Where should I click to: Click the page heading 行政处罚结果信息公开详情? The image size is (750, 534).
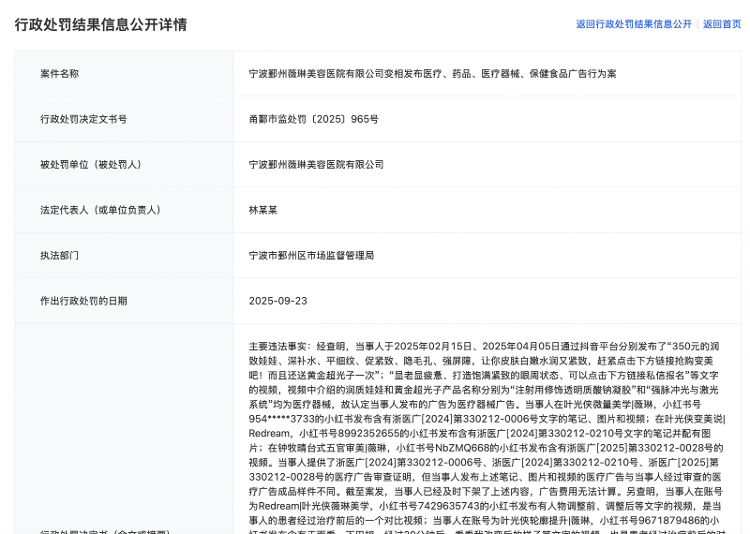(x=100, y=24)
